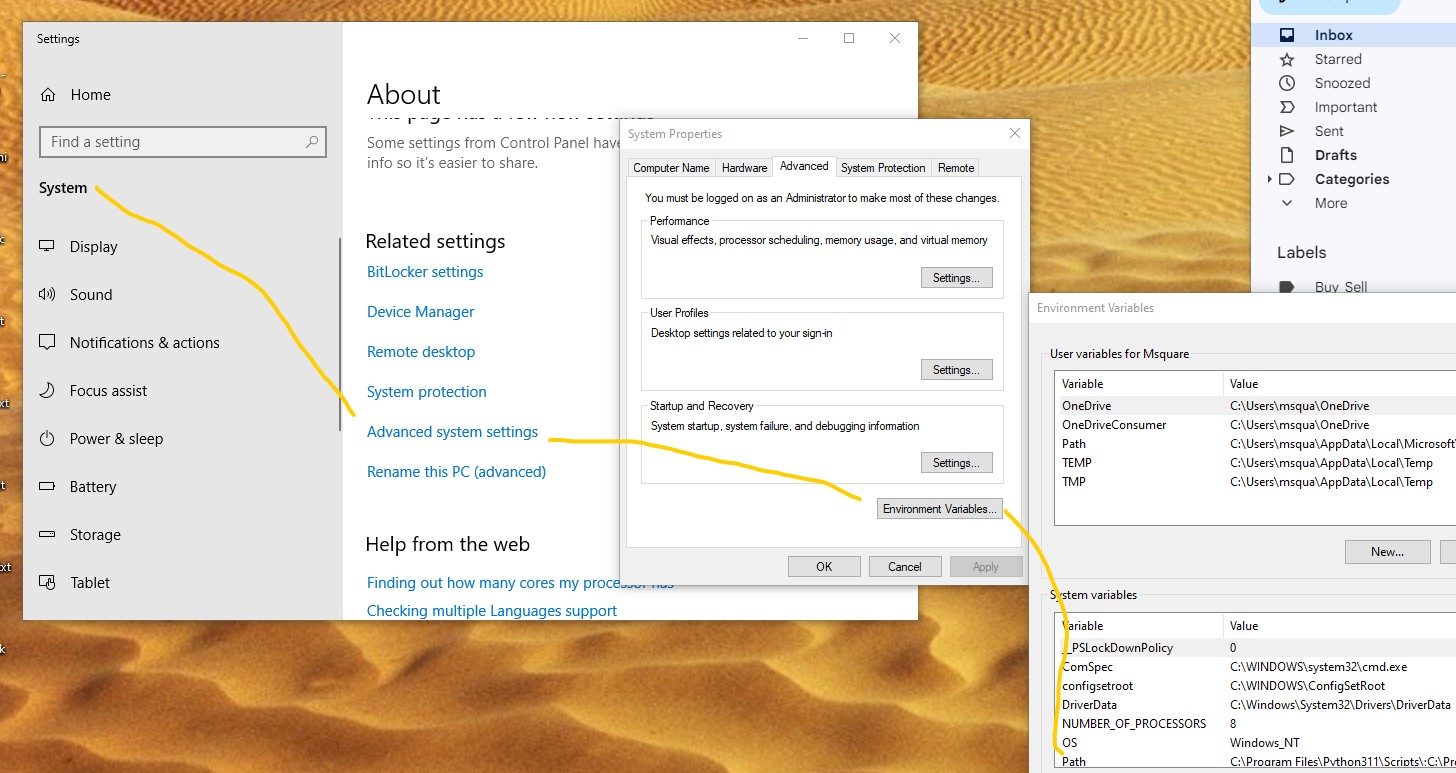
Task: Open Sound settings in the sidebar
Action: pos(90,295)
